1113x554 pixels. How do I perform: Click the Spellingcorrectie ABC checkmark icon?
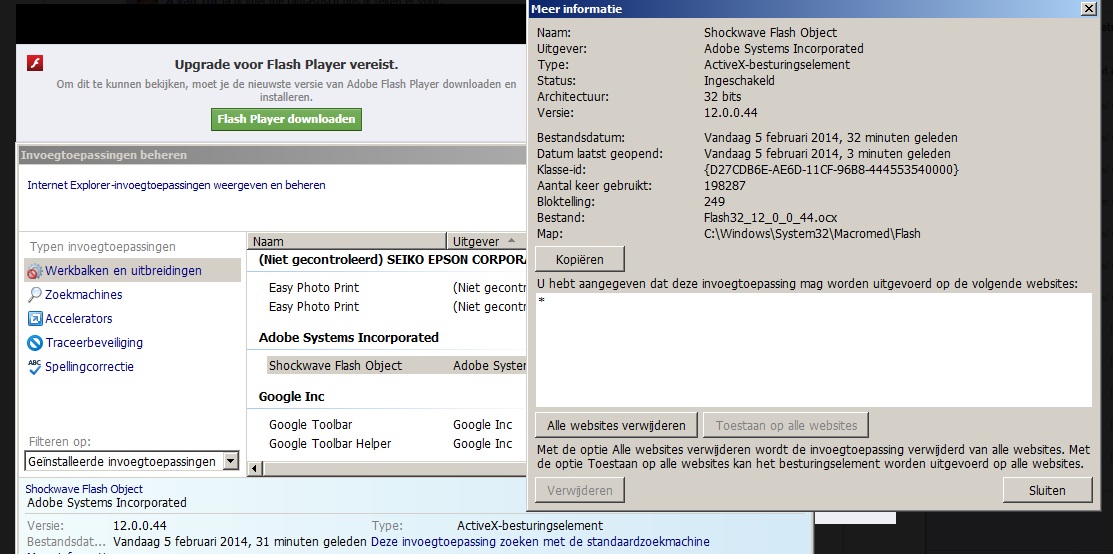point(35,367)
